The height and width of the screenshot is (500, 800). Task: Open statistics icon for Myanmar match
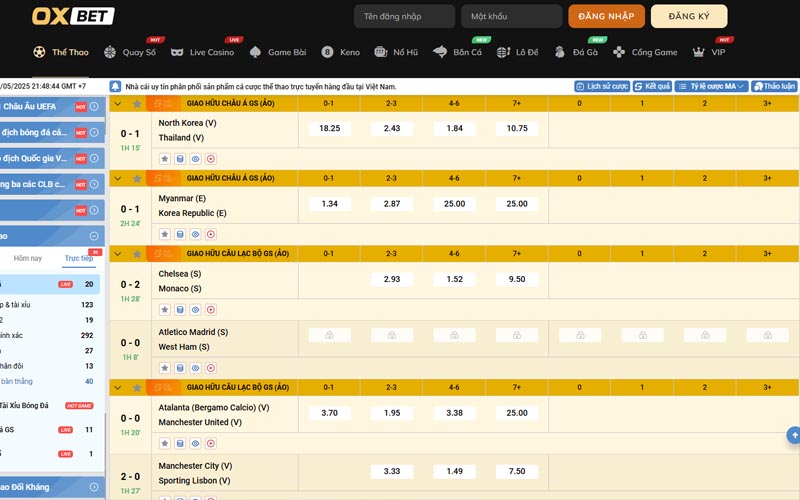pos(180,234)
